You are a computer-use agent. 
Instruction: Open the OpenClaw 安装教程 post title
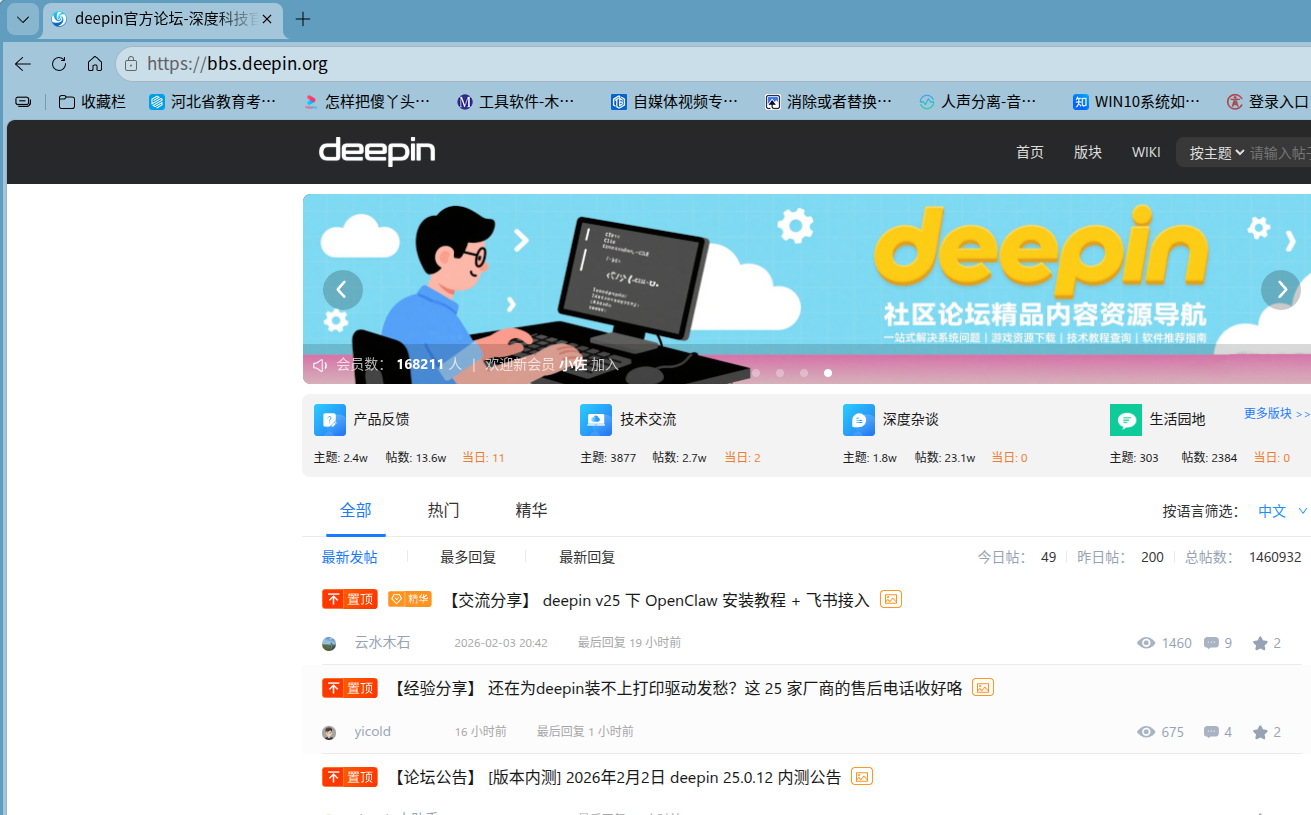click(656, 601)
